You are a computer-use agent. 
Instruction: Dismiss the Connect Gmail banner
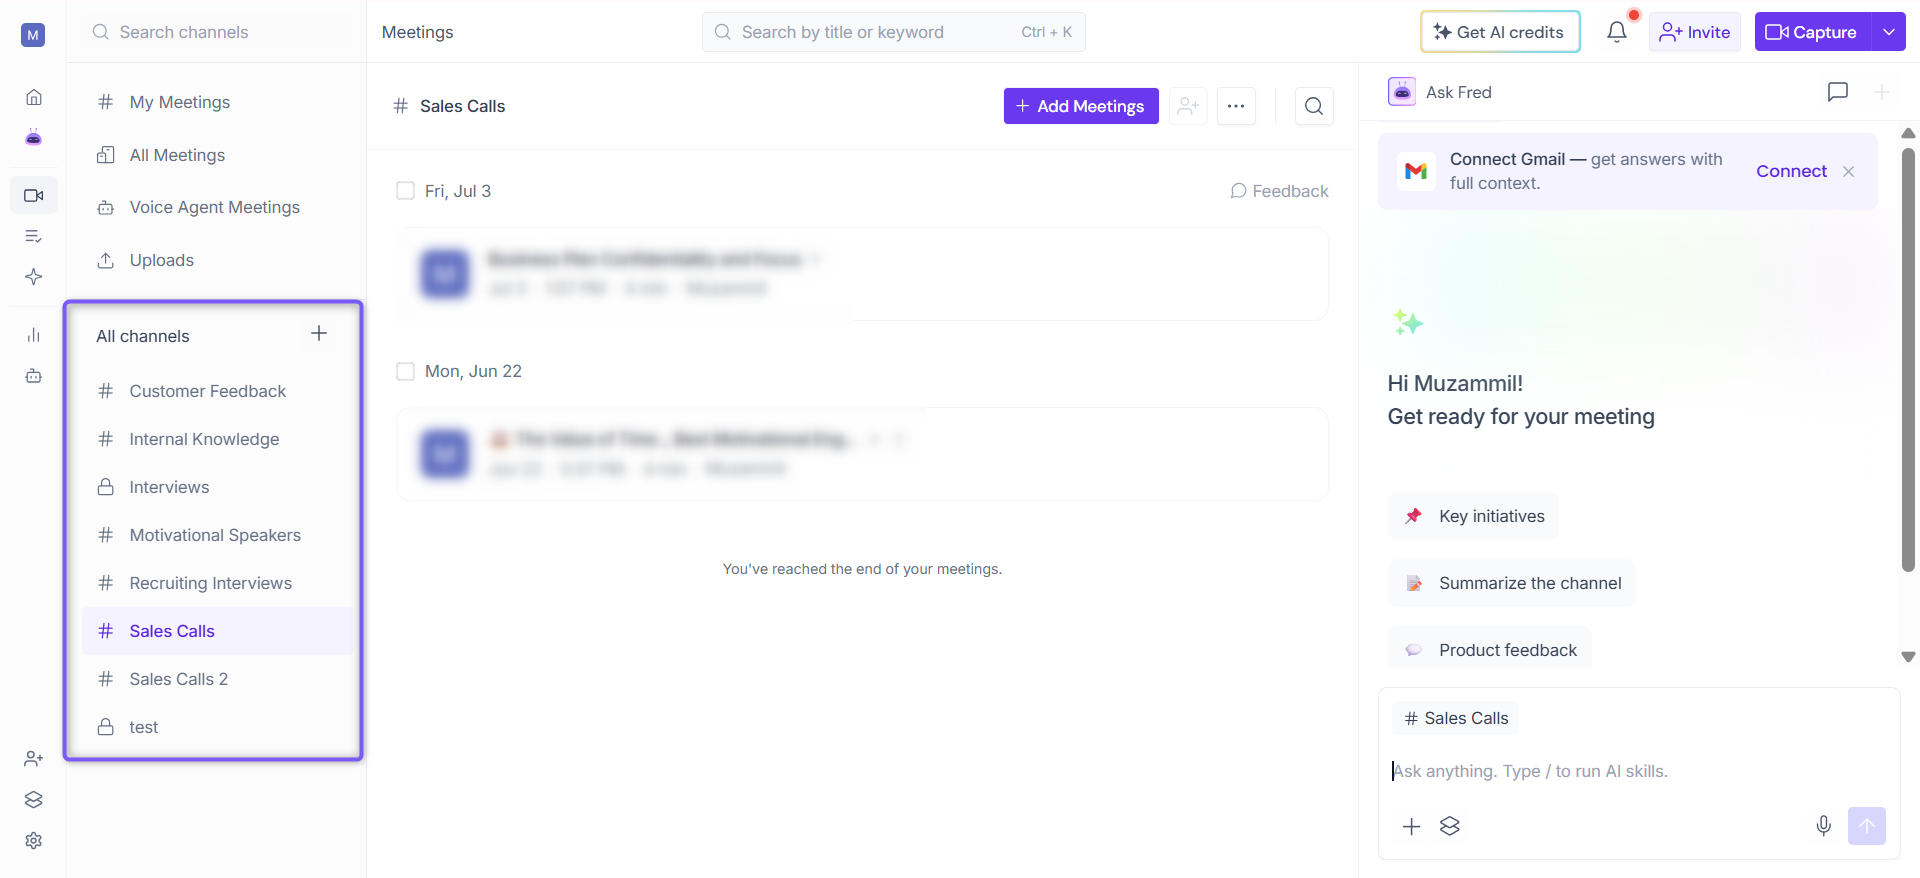point(1848,171)
